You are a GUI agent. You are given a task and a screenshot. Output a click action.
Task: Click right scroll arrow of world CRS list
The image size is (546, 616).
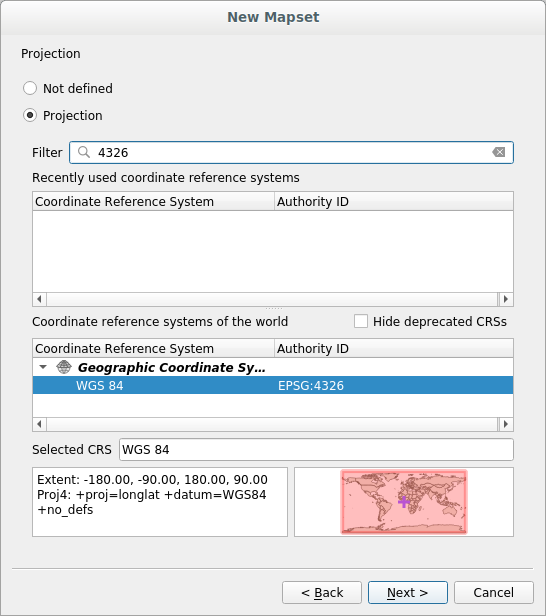pos(506,424)
